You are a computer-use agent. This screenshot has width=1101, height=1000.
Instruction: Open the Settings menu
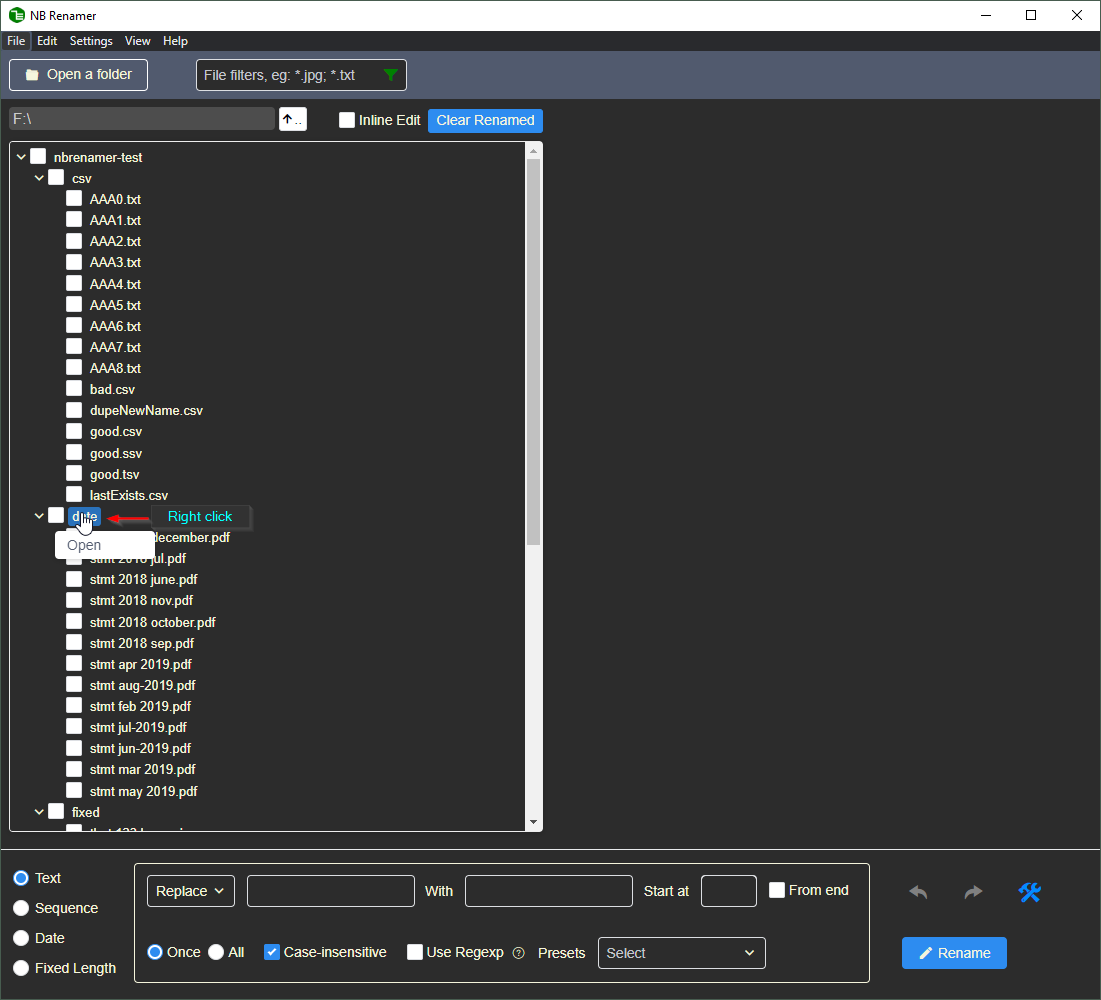91,41
